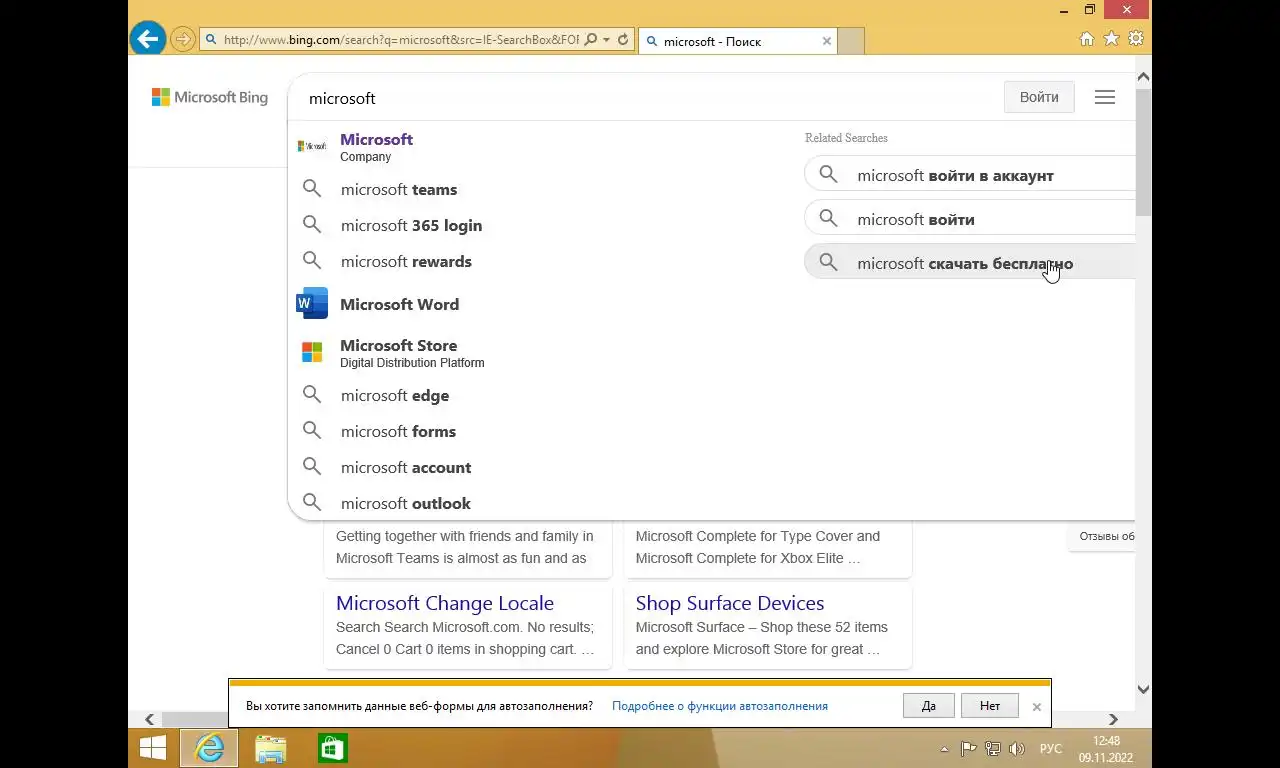Click the volume speaker tray icon
Viewport: 1280px width, 768px height.
coord(1017,748)
